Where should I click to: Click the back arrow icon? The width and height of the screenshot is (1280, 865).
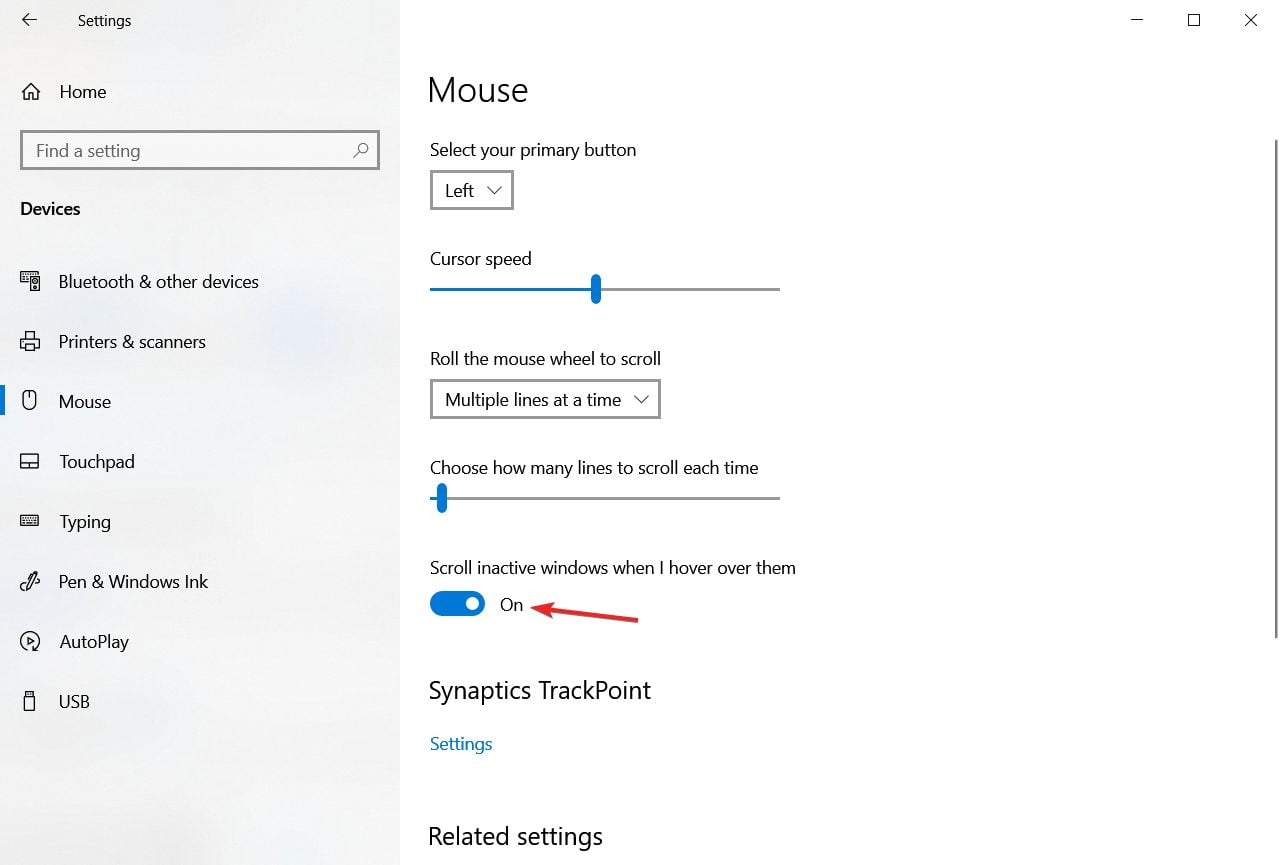[x=29, y=20]
